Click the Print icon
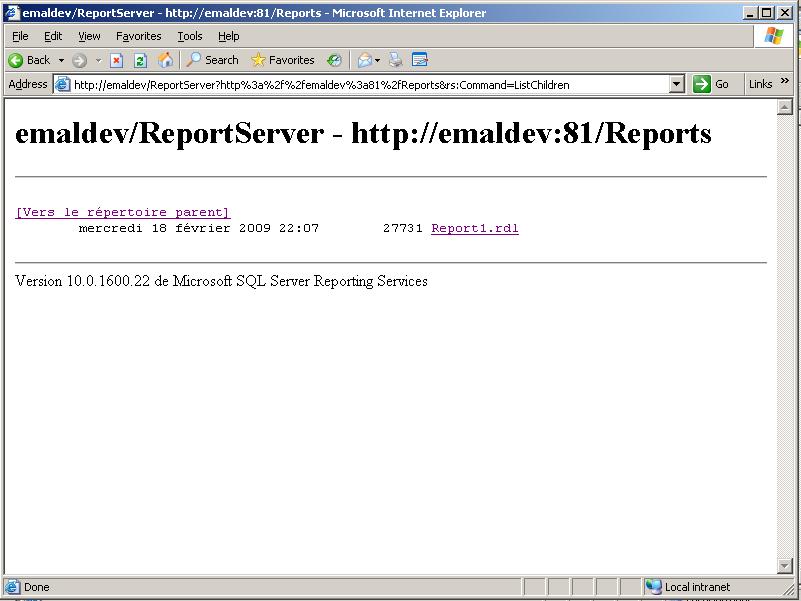 [x=395, y=61]
